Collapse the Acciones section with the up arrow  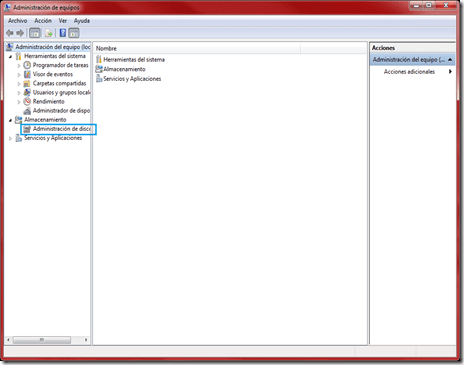click(450, 60)
